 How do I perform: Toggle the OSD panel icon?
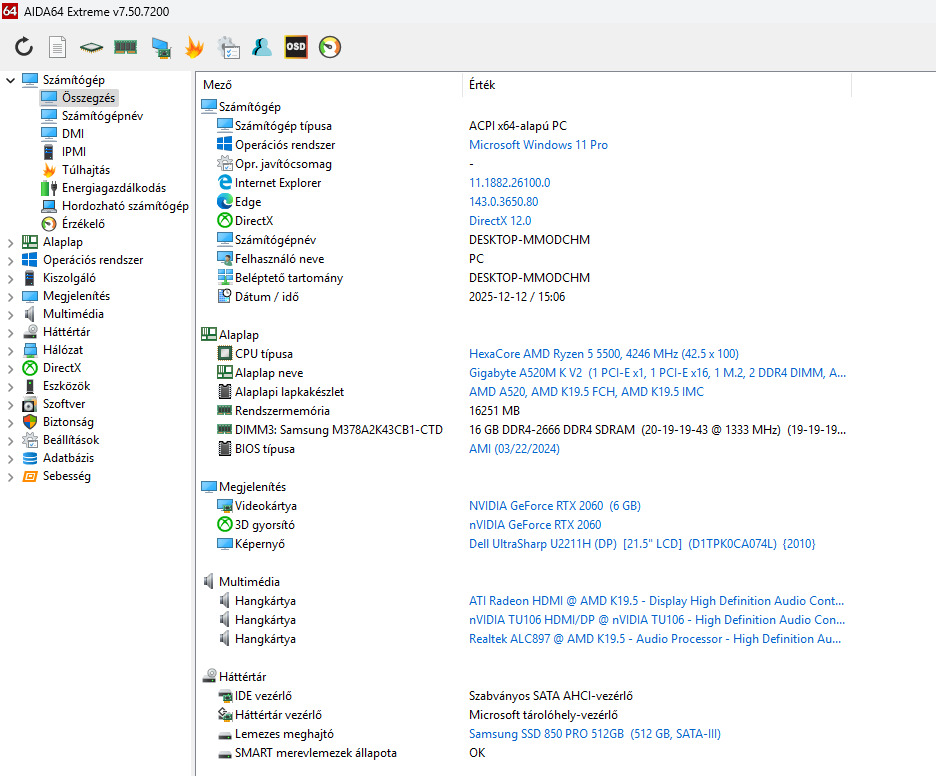point(296,47)
